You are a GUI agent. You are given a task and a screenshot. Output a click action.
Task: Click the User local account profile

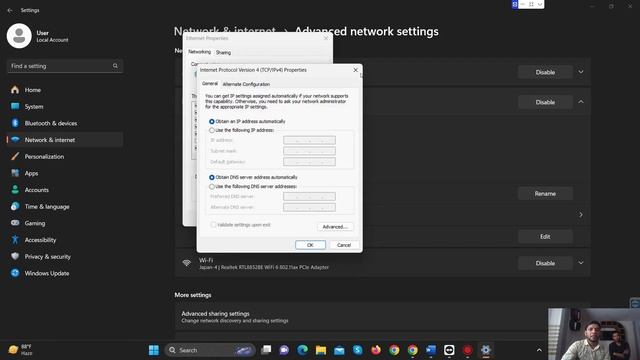[x=38, y=36]
